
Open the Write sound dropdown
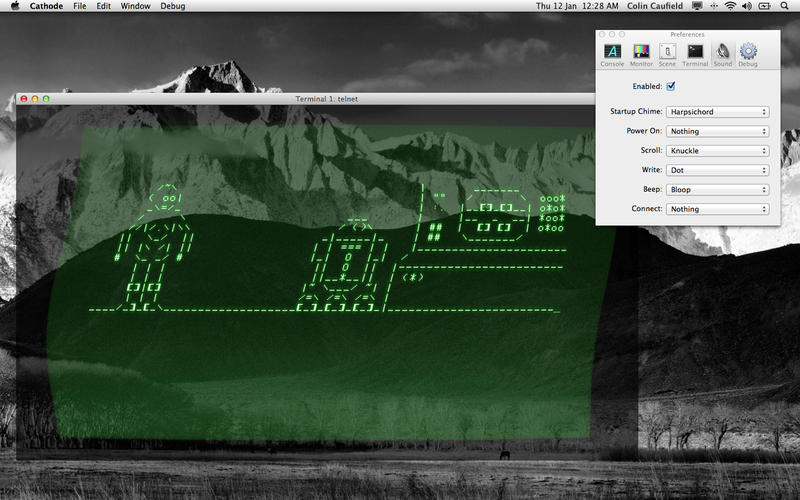tap(717, 170)
